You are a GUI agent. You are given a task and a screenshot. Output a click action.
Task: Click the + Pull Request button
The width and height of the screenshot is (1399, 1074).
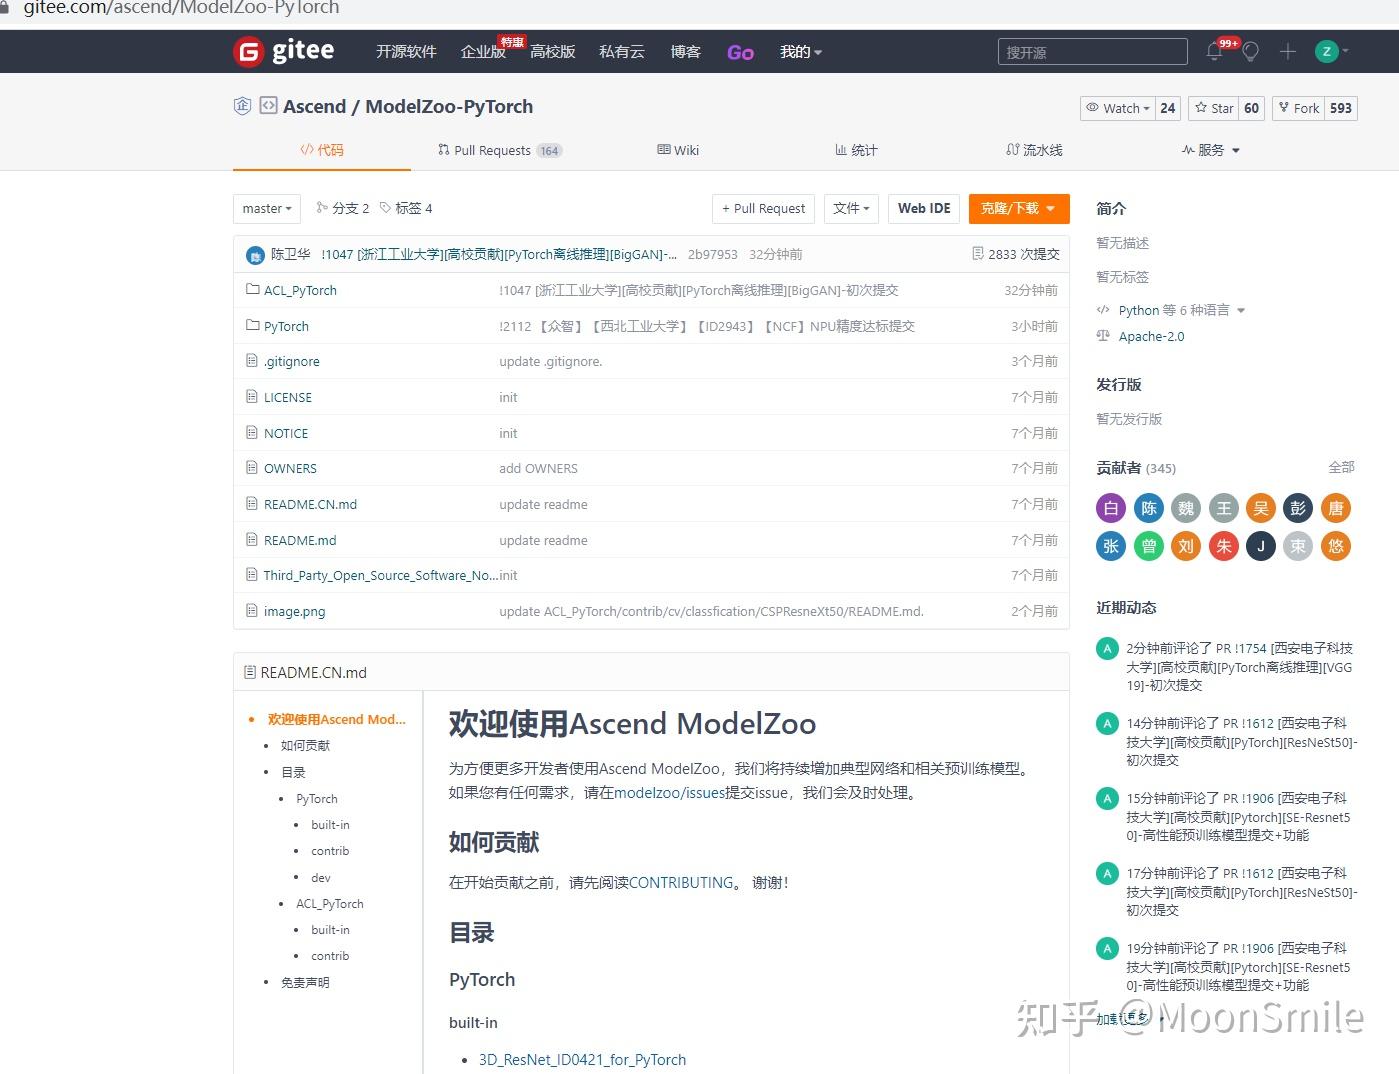(x=763, y=208)
